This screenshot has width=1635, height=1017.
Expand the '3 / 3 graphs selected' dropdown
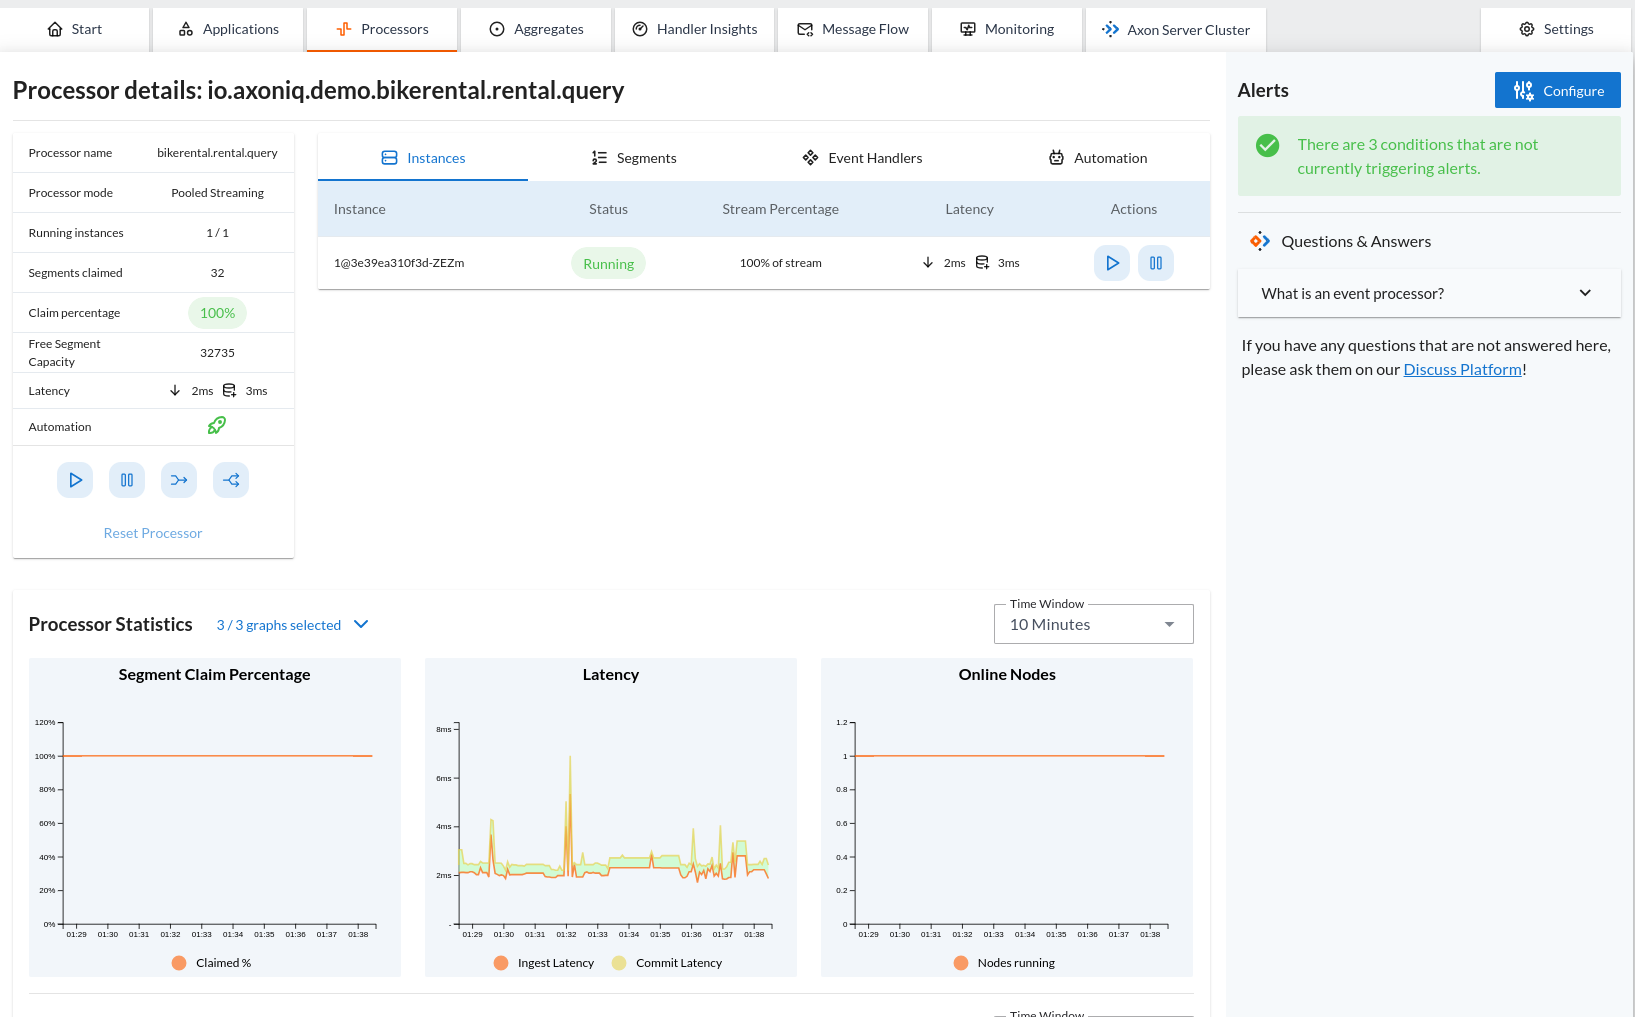293,625
